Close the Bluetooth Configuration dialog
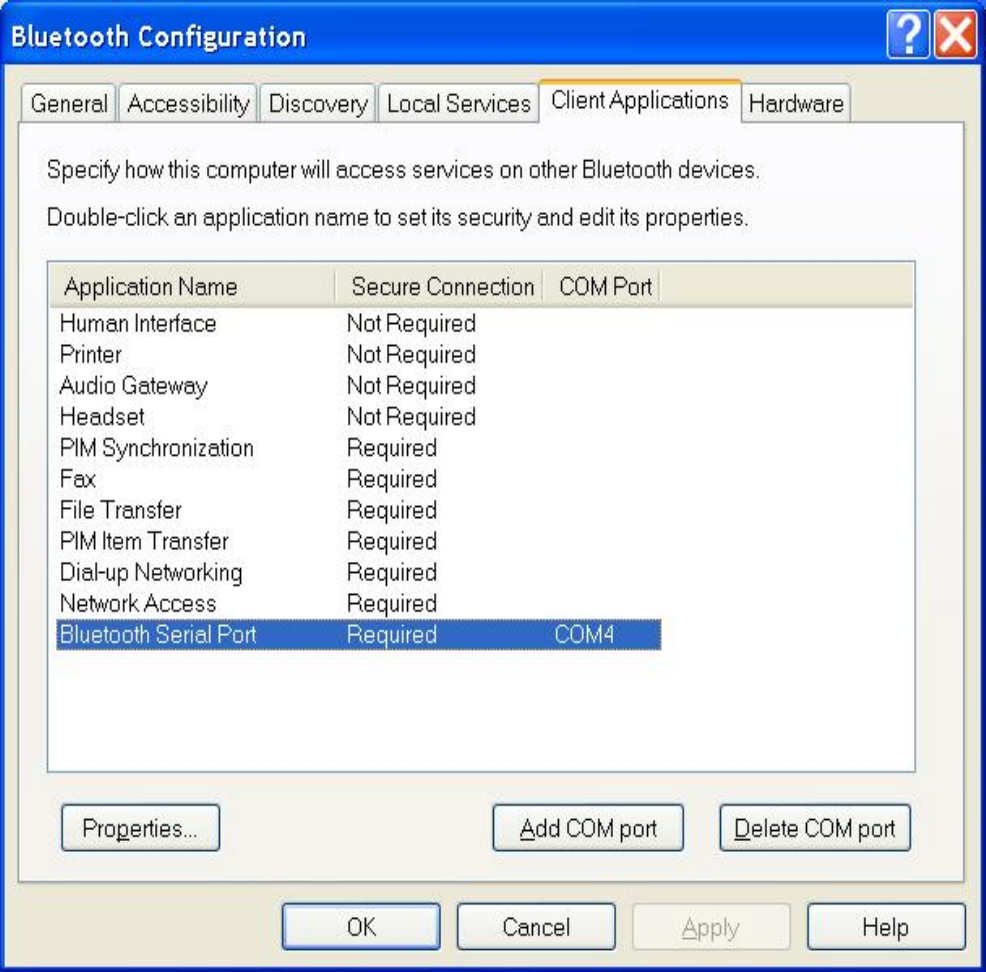This screenshot has height=972, width=986. coord(955,35)
